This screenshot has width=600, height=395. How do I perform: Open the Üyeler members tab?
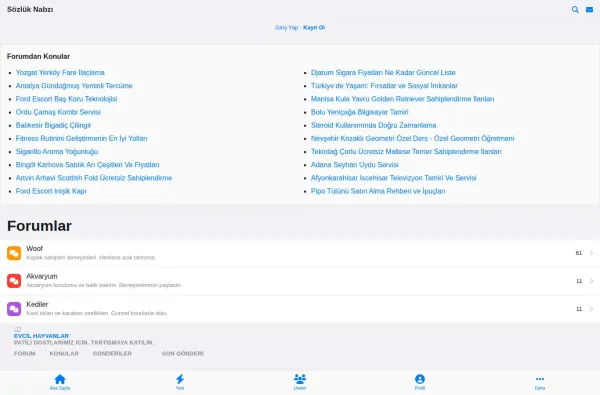300,382
